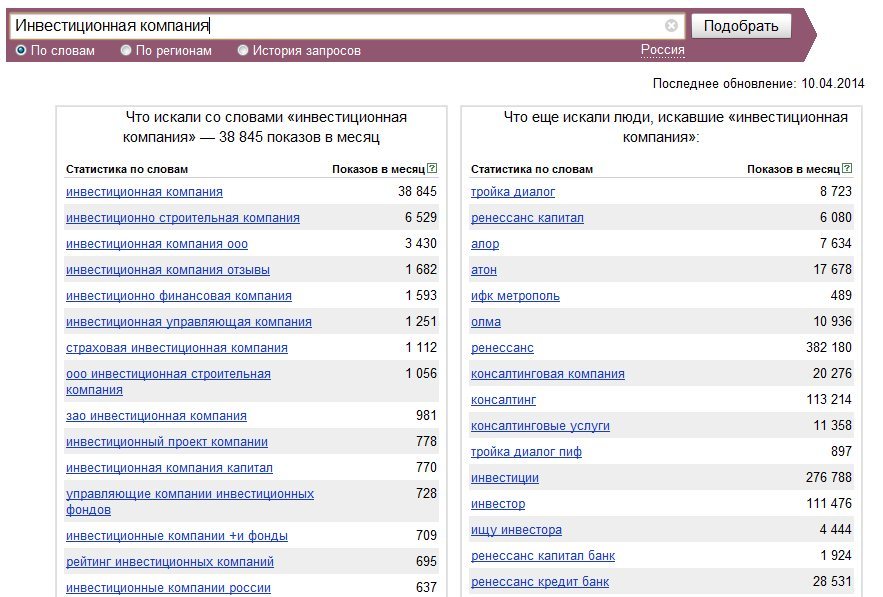Open 'консалтинговая компания' query link
The image size is (883, 597).
(547, 374)
